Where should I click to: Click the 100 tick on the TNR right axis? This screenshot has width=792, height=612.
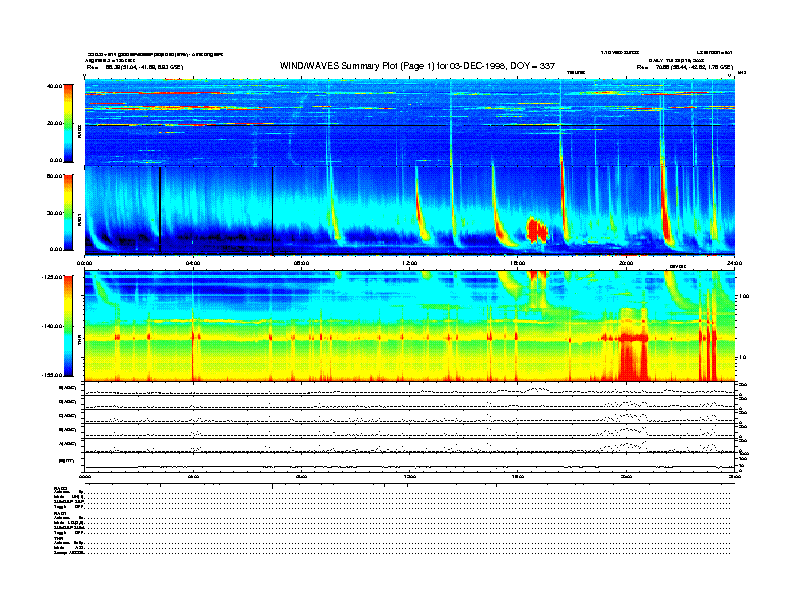pyautogui.click(x=744, y=296)
